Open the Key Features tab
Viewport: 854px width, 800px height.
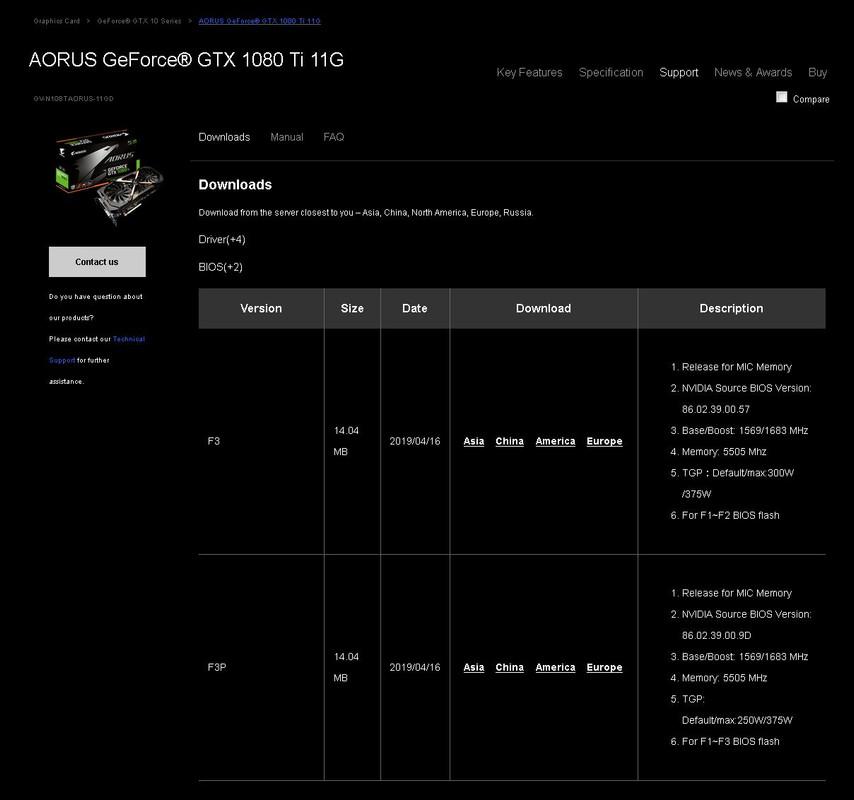click(x=529, y=72)
